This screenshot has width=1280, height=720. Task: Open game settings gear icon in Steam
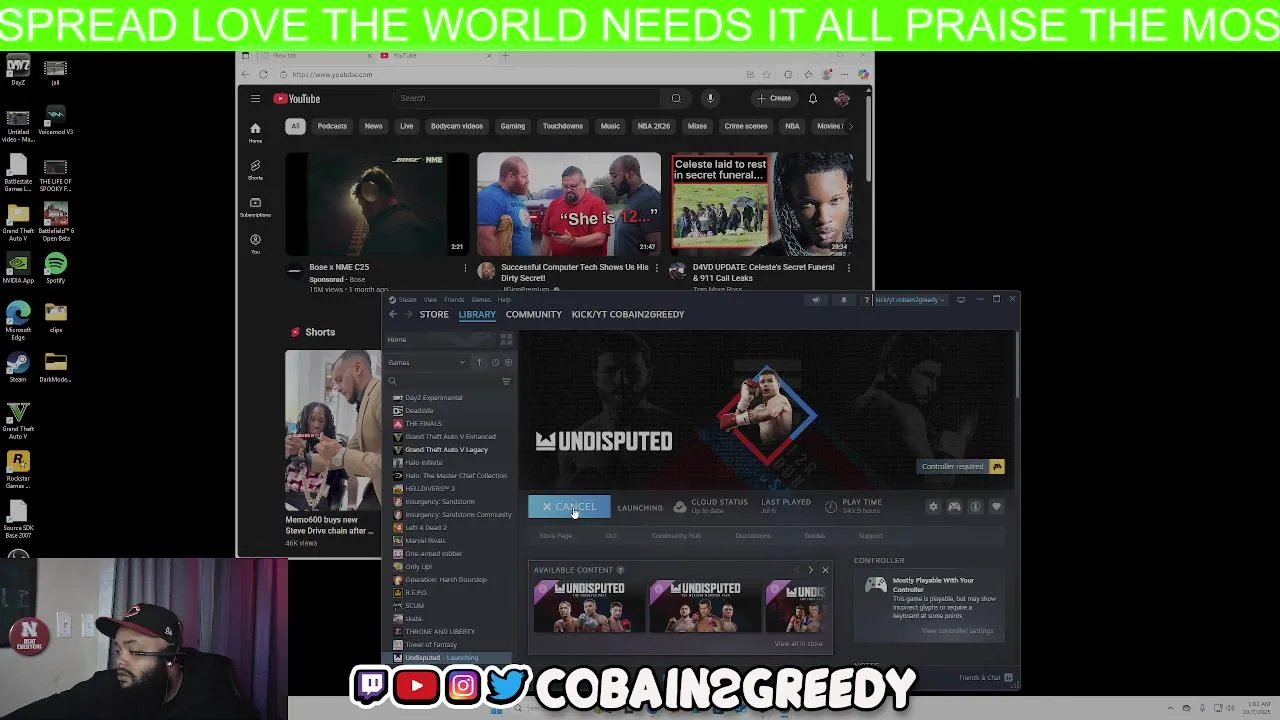[x=933, y=507]
